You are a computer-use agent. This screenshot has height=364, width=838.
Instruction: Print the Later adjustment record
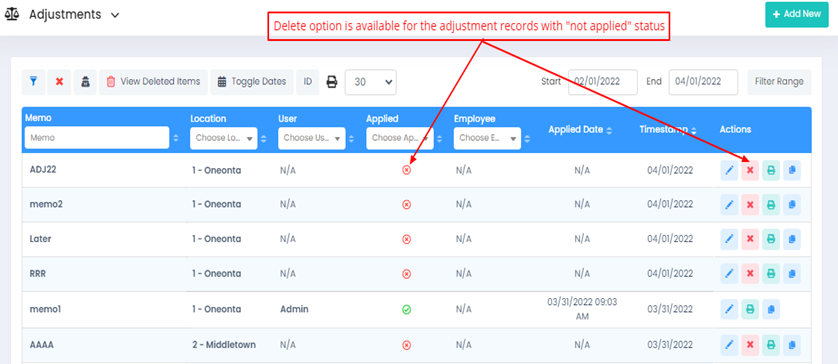point(771,239)
